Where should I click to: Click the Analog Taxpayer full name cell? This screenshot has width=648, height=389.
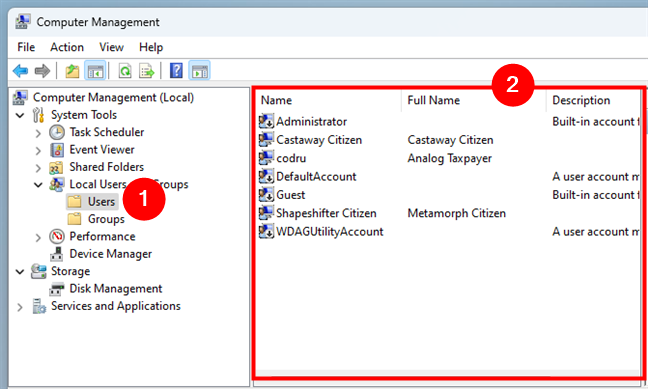450,158
